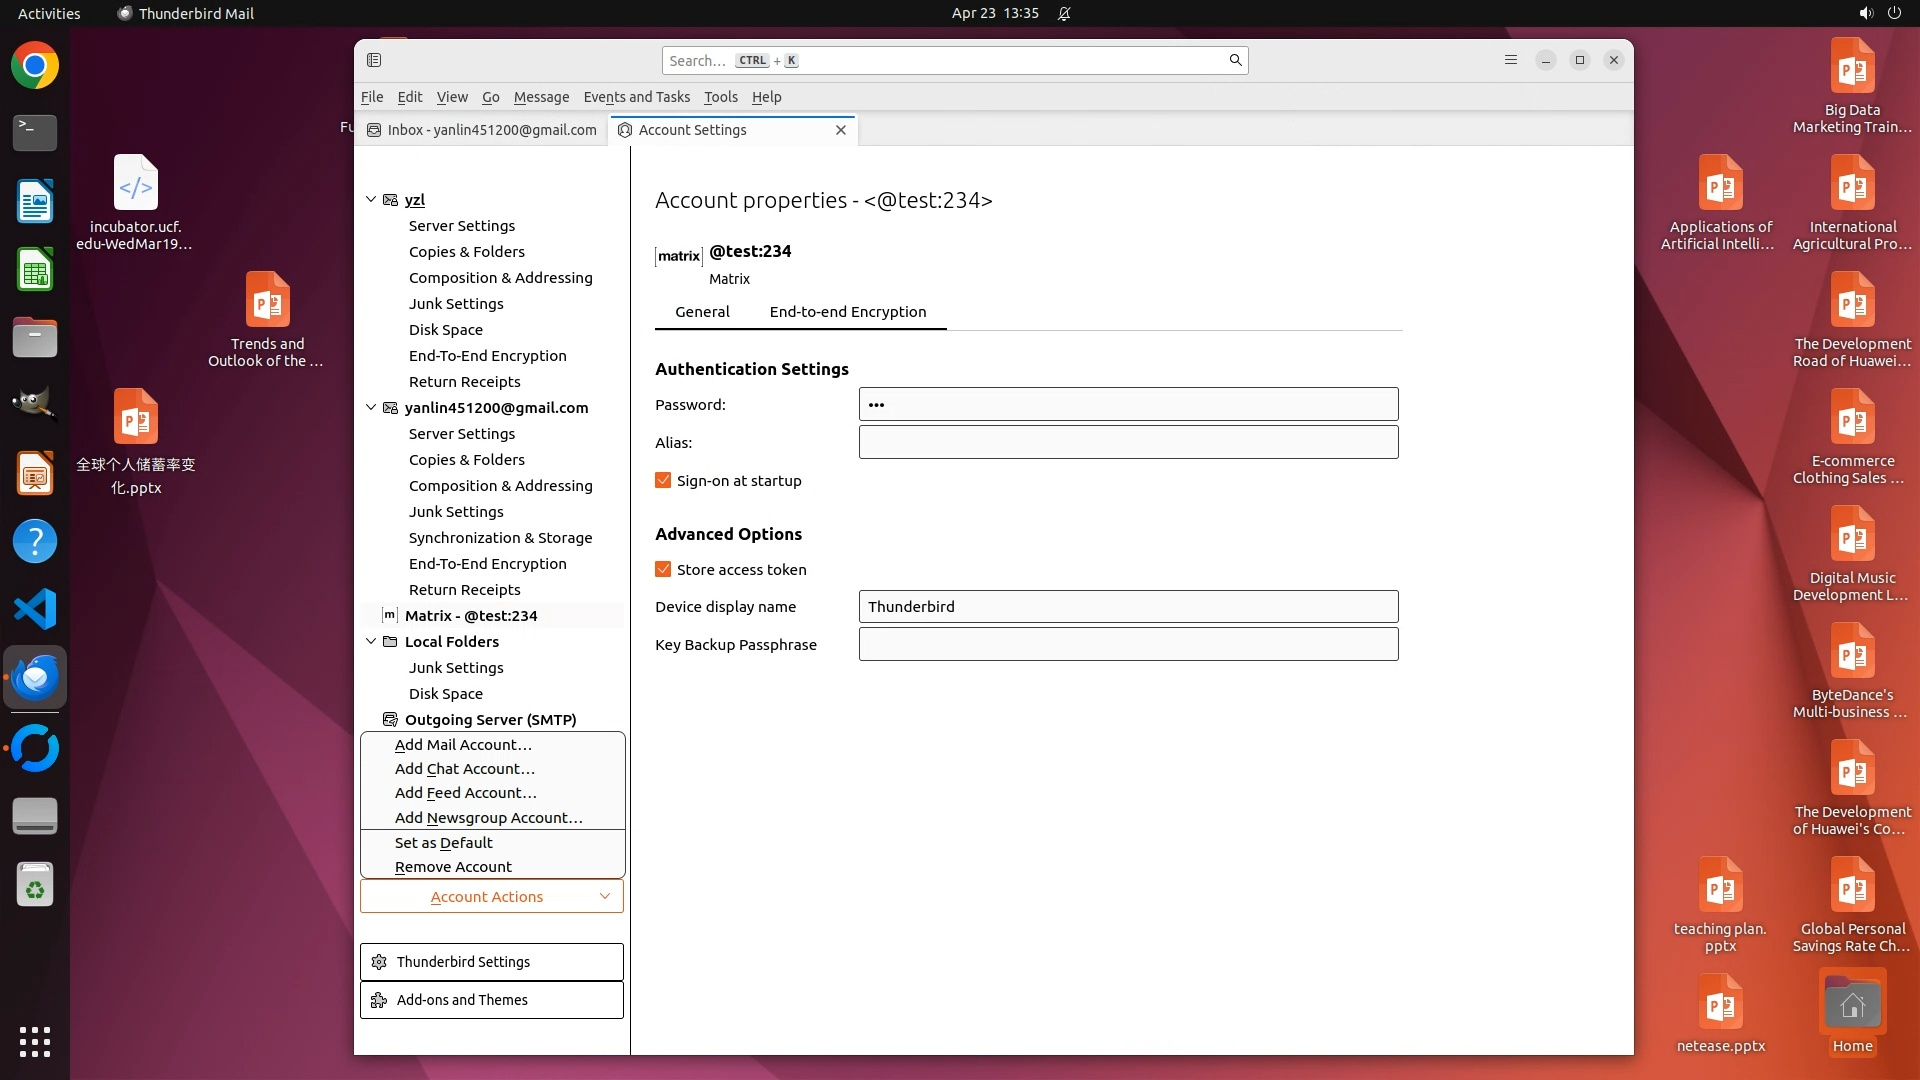
Task: Select Add Chat Account option
Action: [x=464, y=769]
